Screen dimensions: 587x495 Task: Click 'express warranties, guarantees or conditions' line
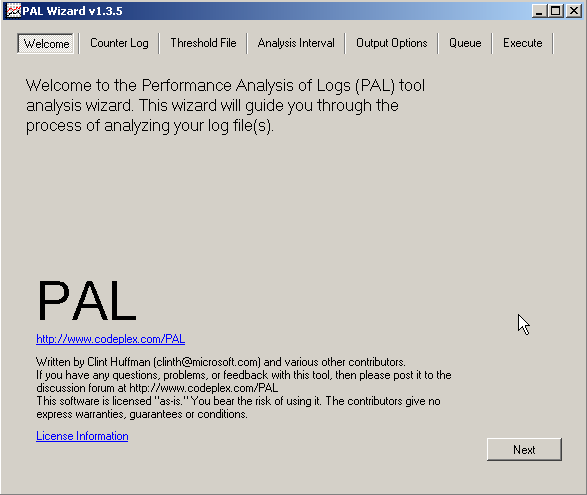(142, 414)
